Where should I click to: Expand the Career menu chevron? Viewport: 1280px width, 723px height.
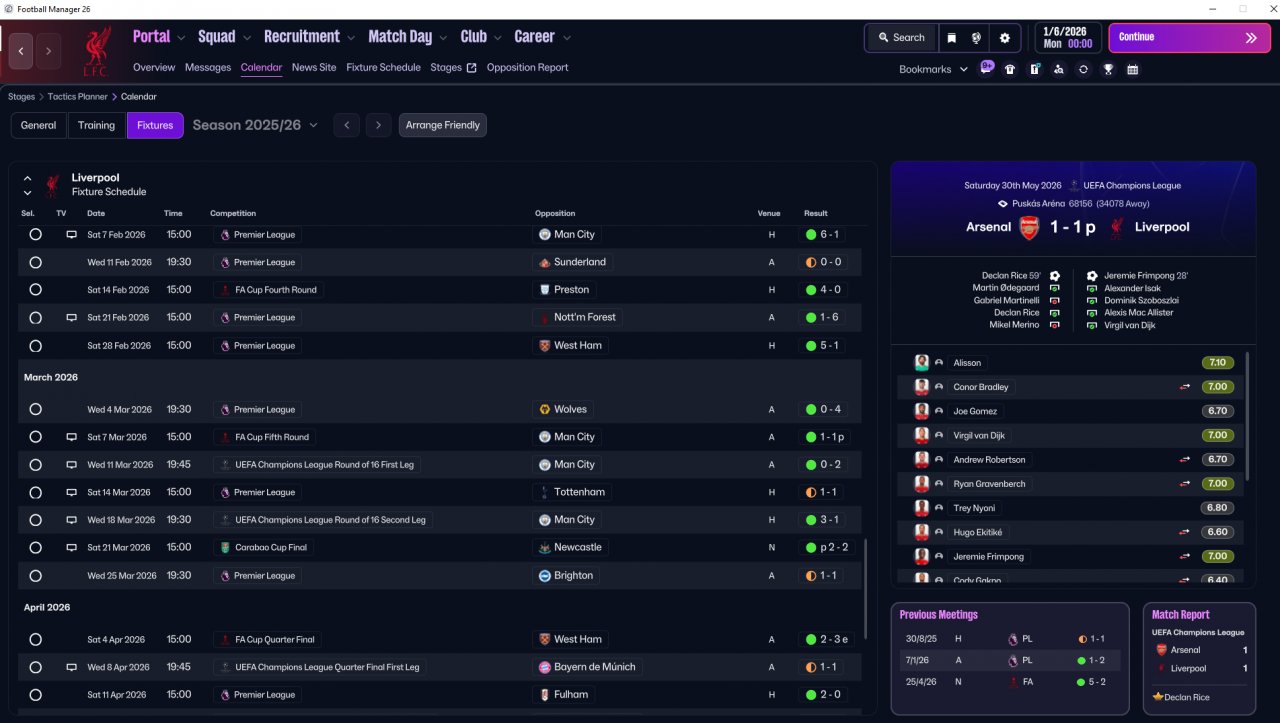pos(567,38)
